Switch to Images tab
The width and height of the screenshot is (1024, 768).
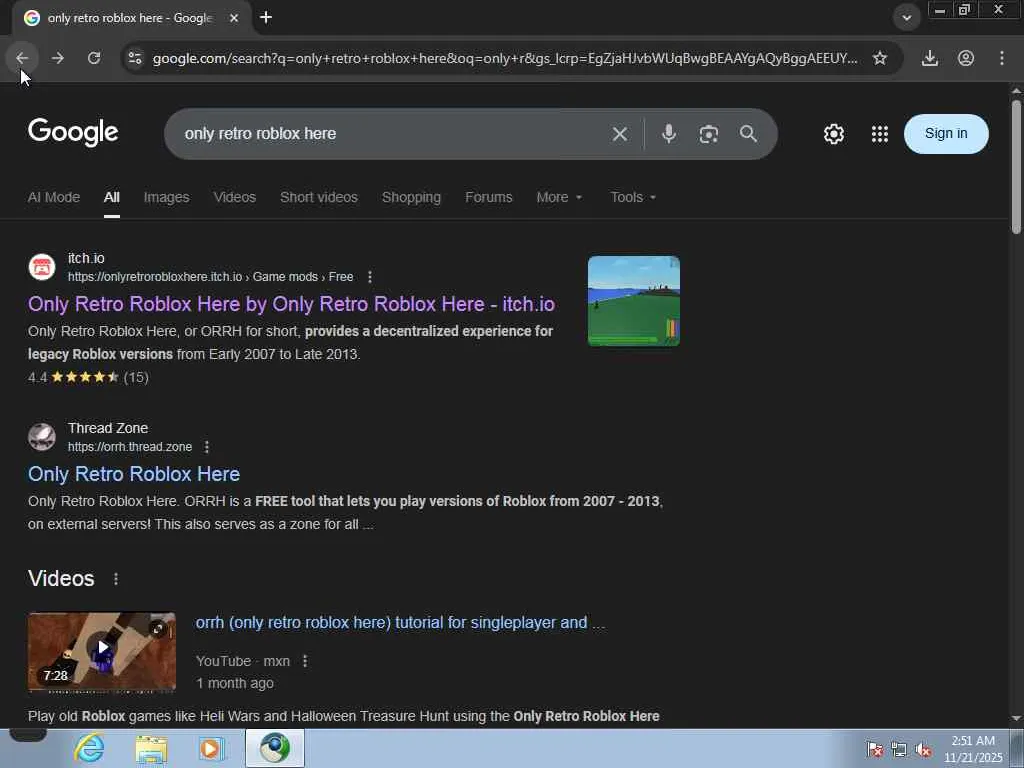pyautogui.click(x=167, y=197)
